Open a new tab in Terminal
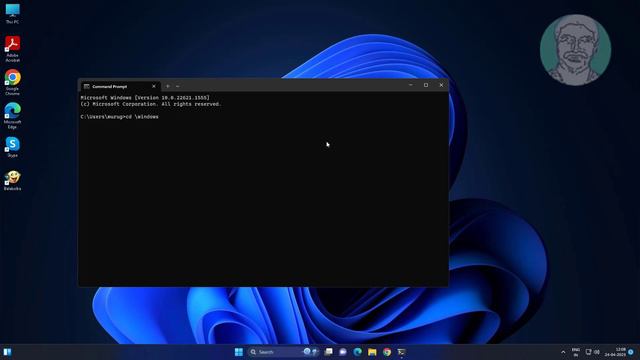Screen dimensions: 640x360 (168, 86)
